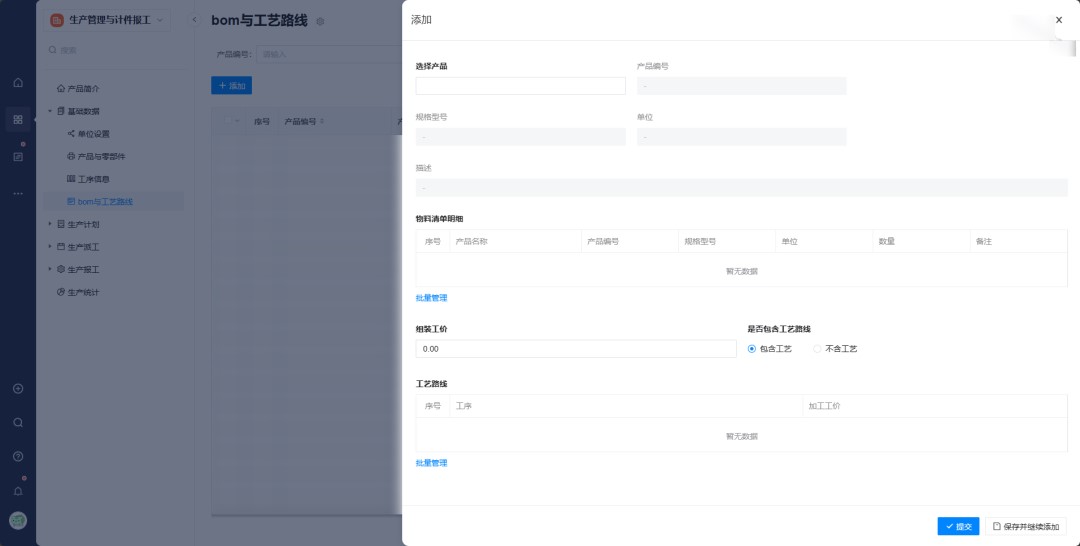Open the apps grid icon in left rail
The height and width of the screenshot is (546, 1080).
point(18,120)
